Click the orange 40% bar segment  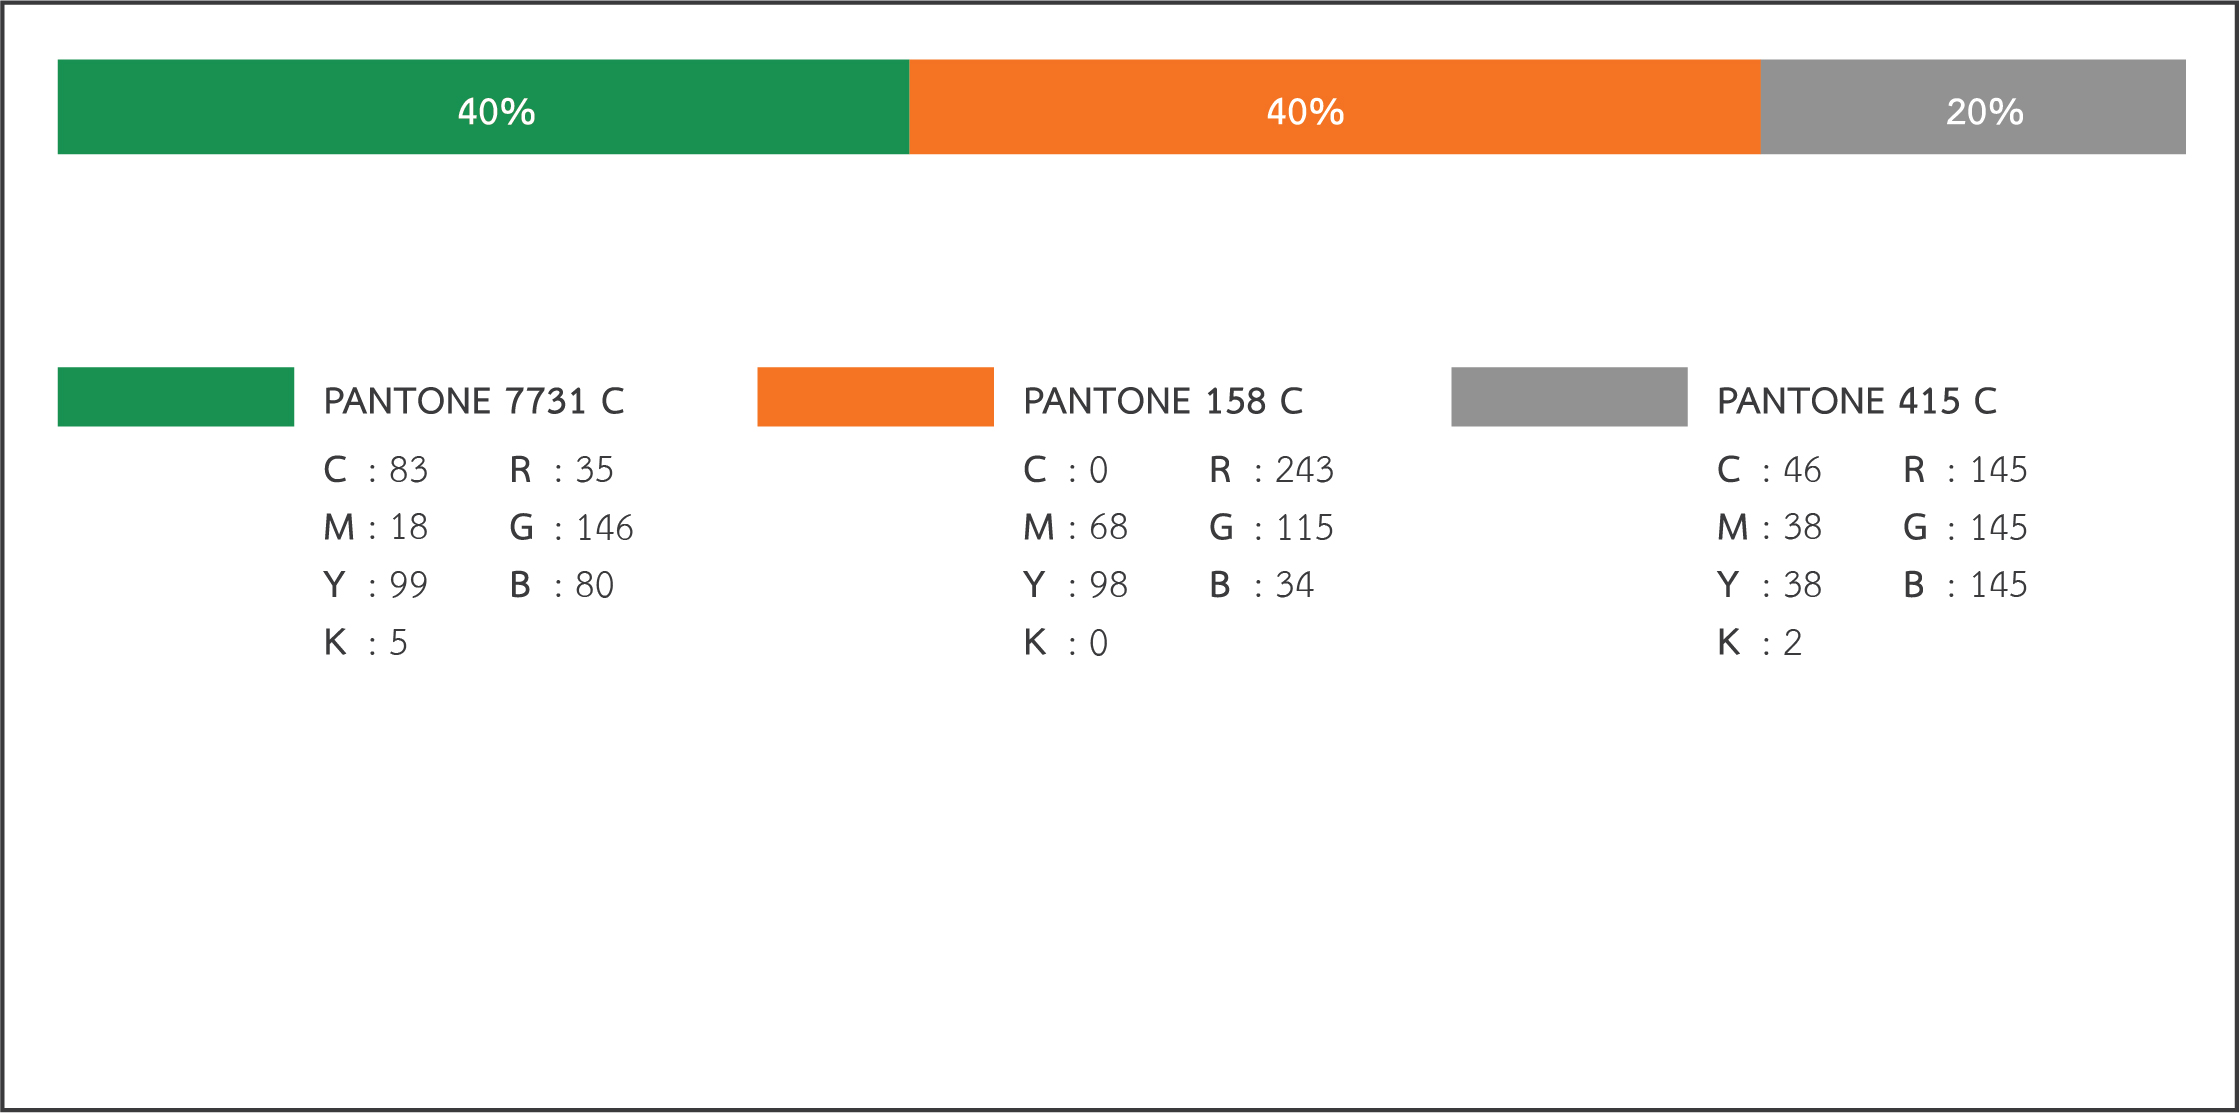click(x=1335, y=107)
